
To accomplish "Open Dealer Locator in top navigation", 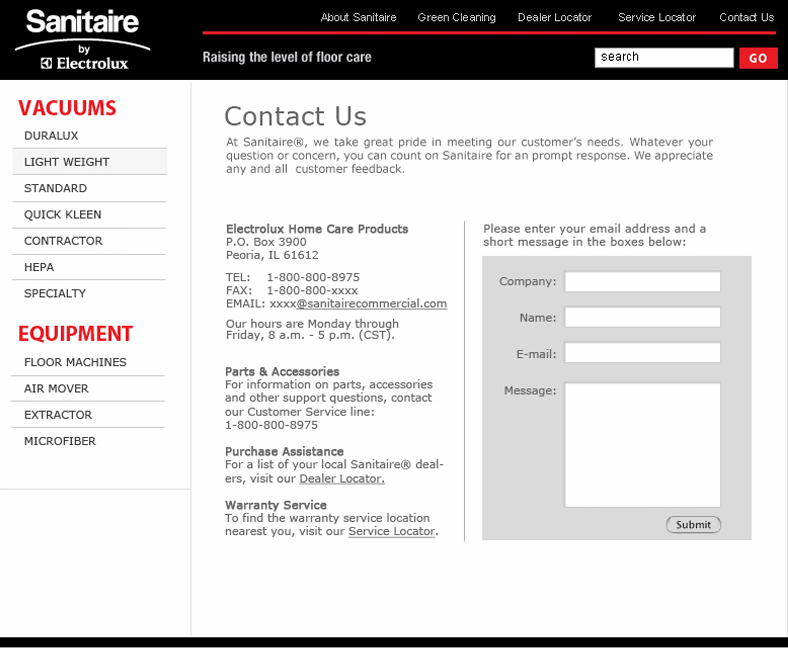I will pyautogui.click(x=554, y=18).
